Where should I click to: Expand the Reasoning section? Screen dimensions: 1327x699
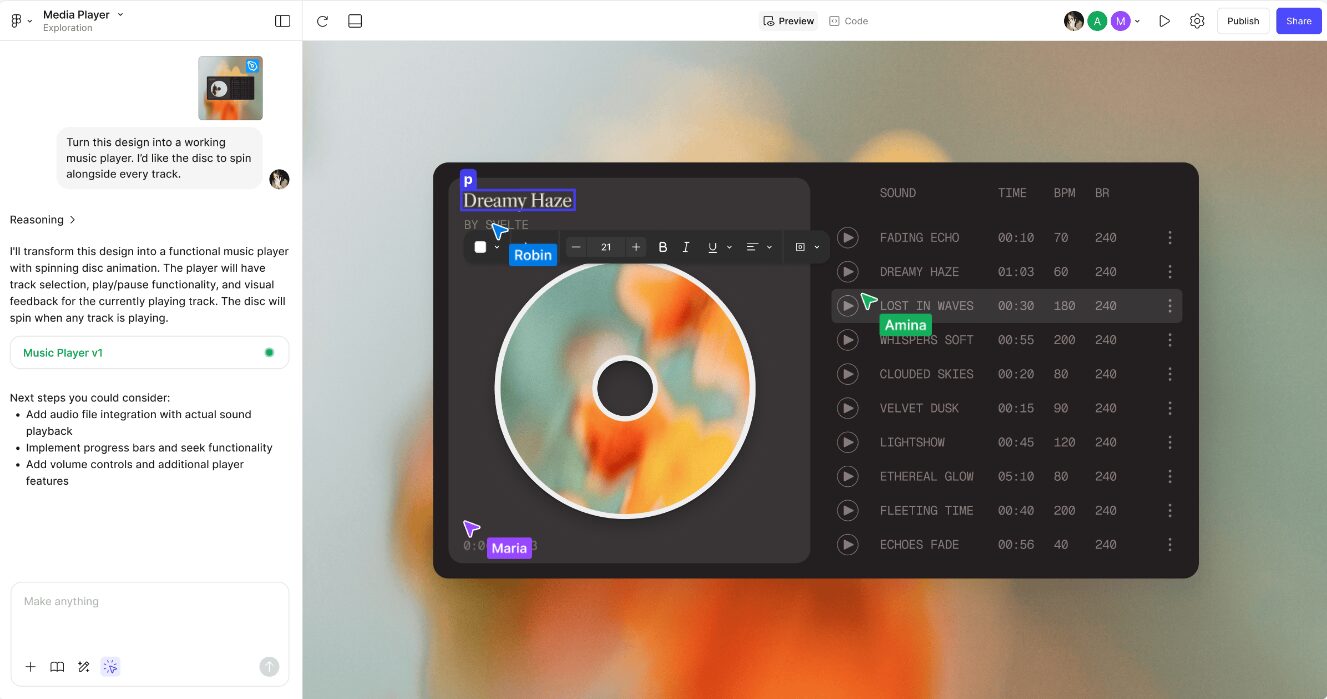(x=43, y=220)
